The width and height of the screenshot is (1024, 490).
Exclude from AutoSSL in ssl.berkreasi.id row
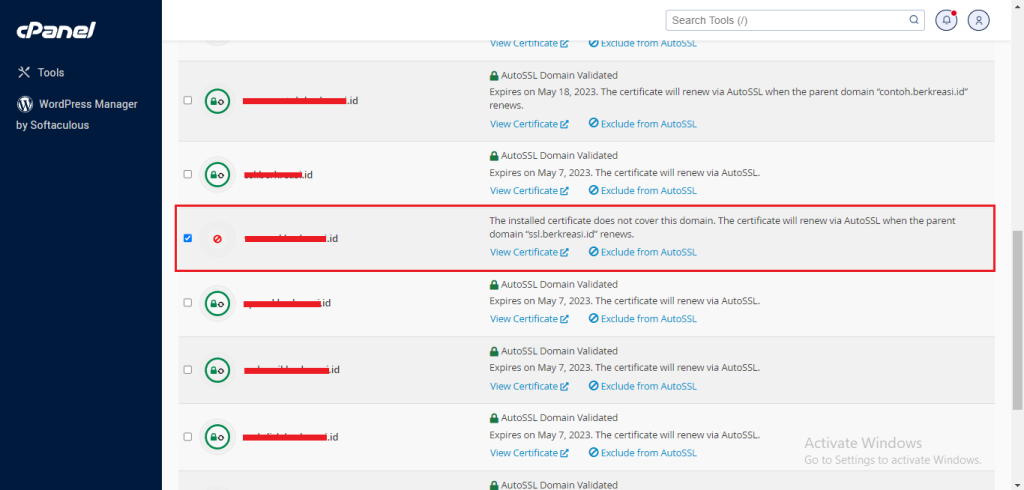point(643,252)
